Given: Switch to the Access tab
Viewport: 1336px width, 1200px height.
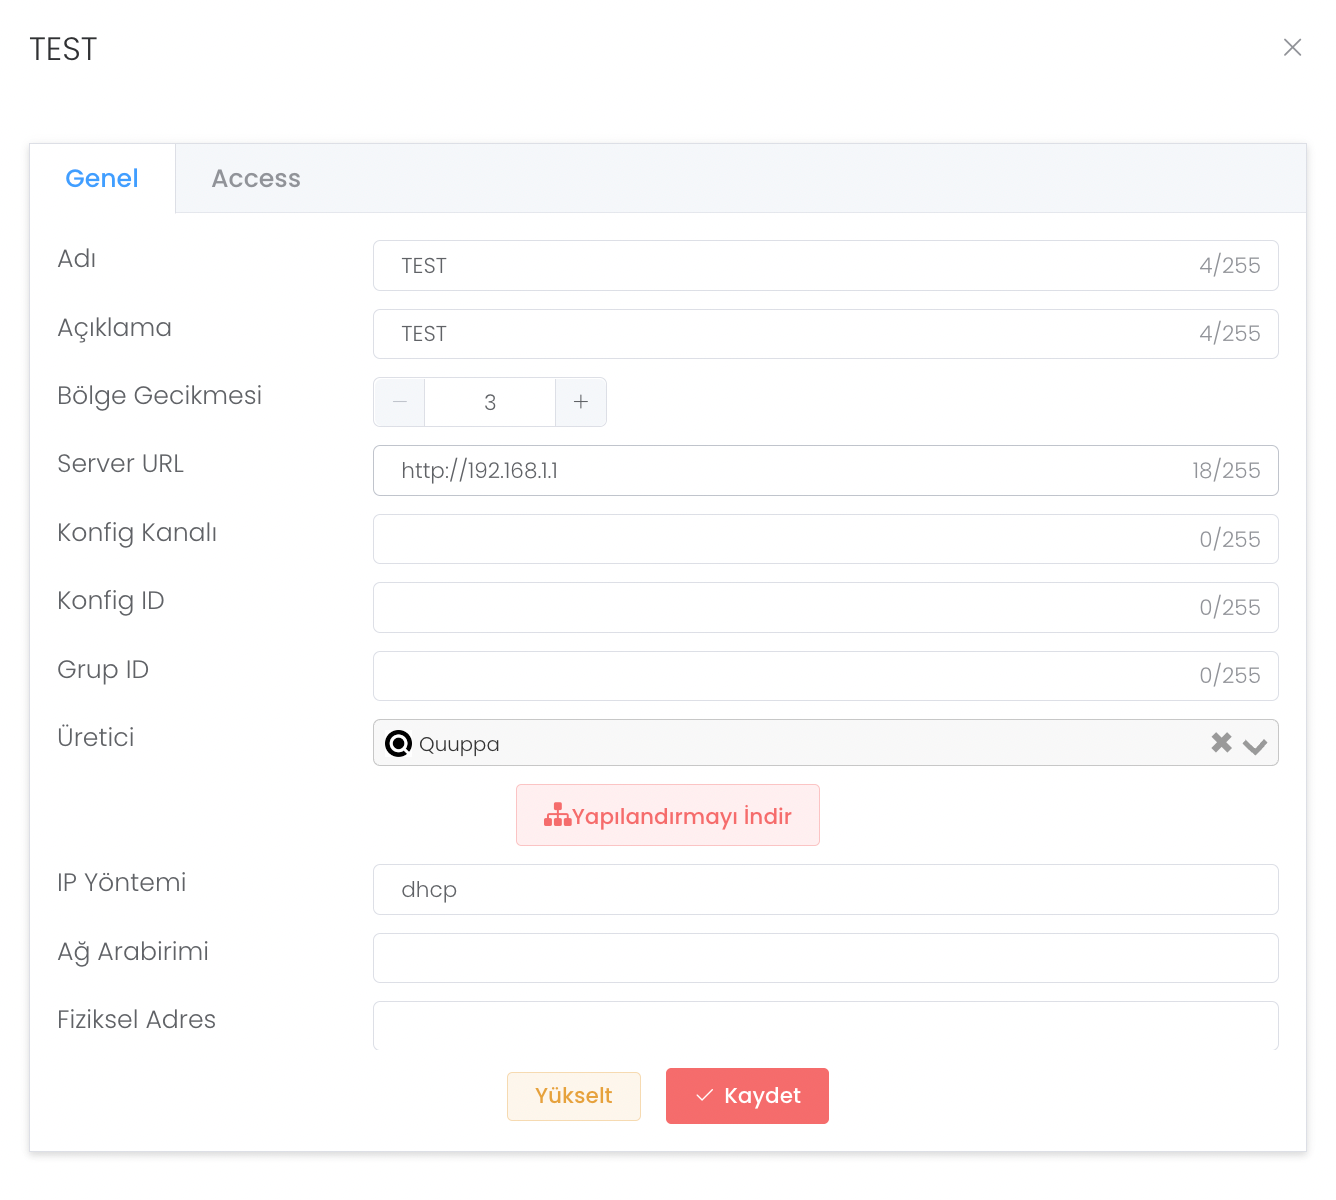Looking at the screenshot, I should point(256,179).
